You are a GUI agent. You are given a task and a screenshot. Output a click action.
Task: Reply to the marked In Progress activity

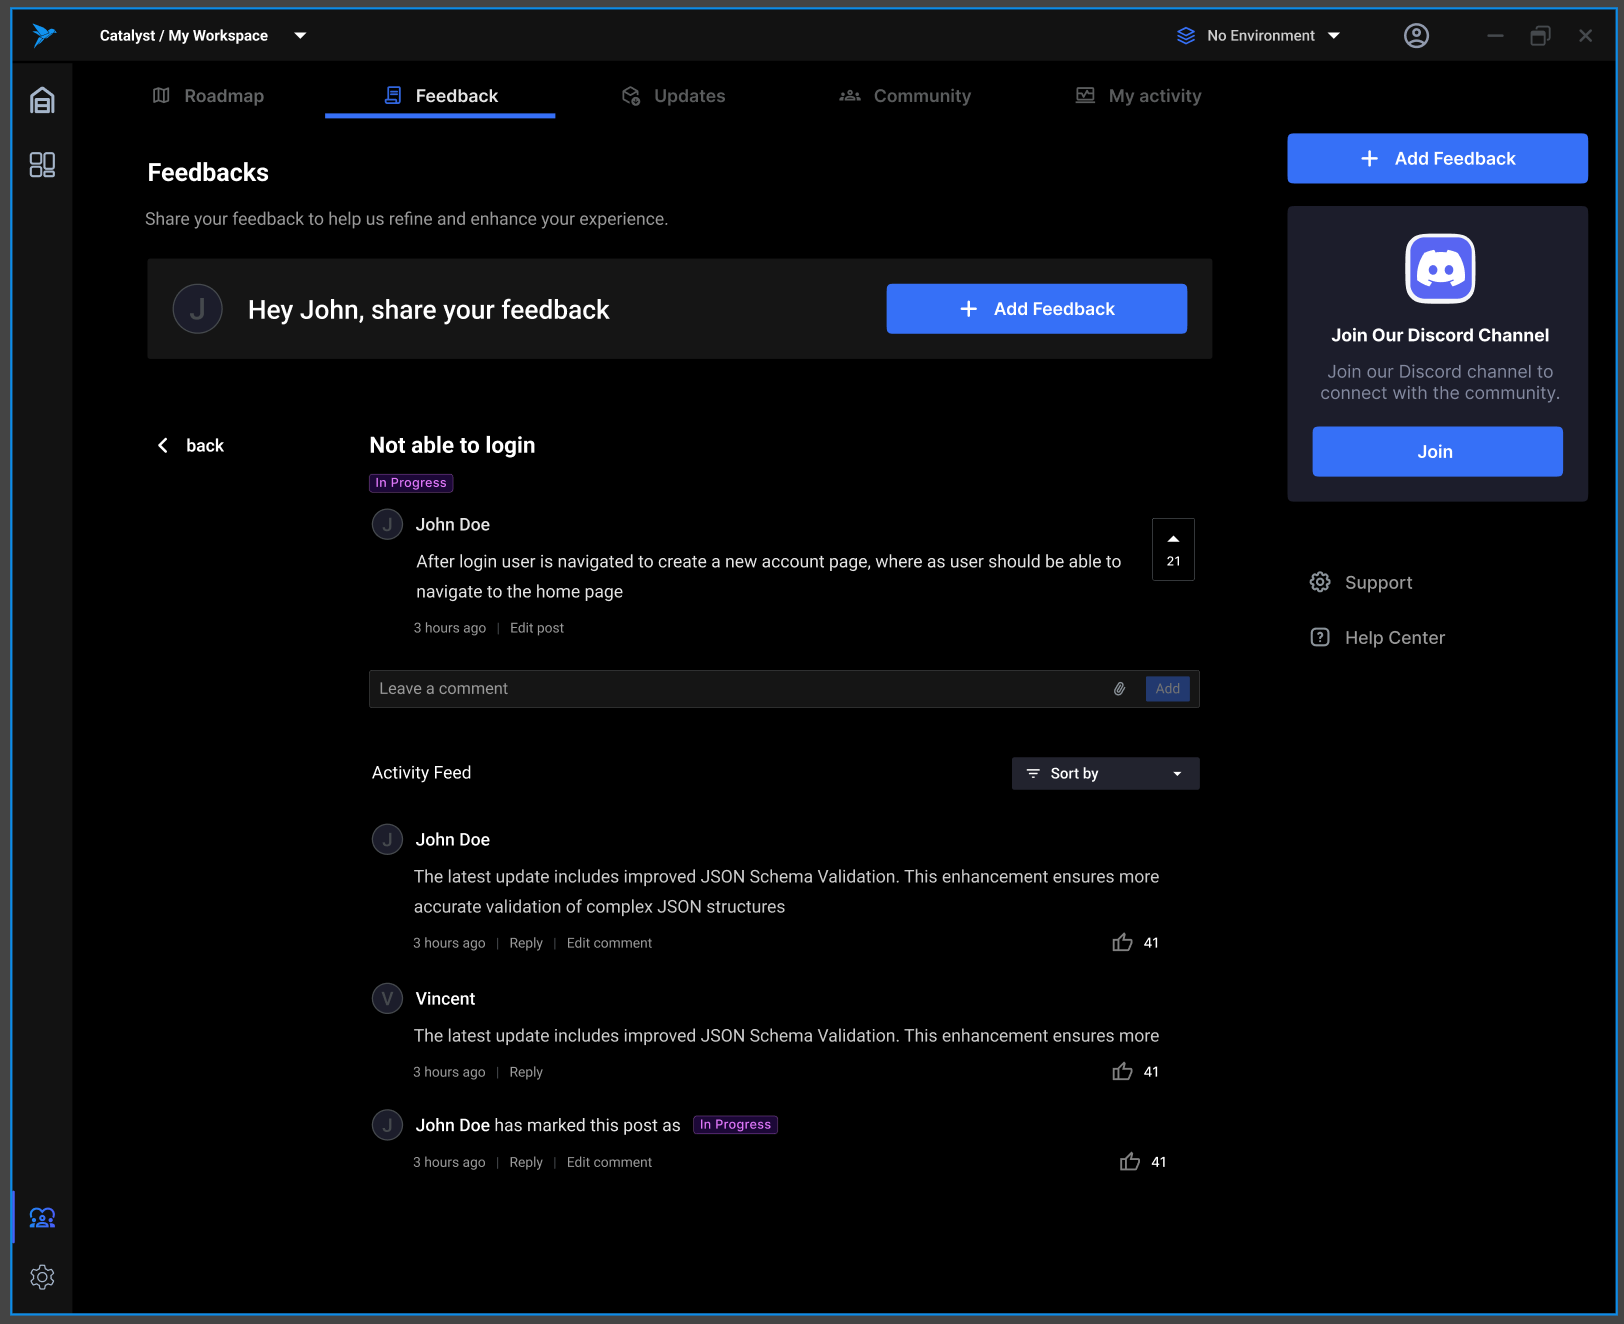click(526, 1162)
